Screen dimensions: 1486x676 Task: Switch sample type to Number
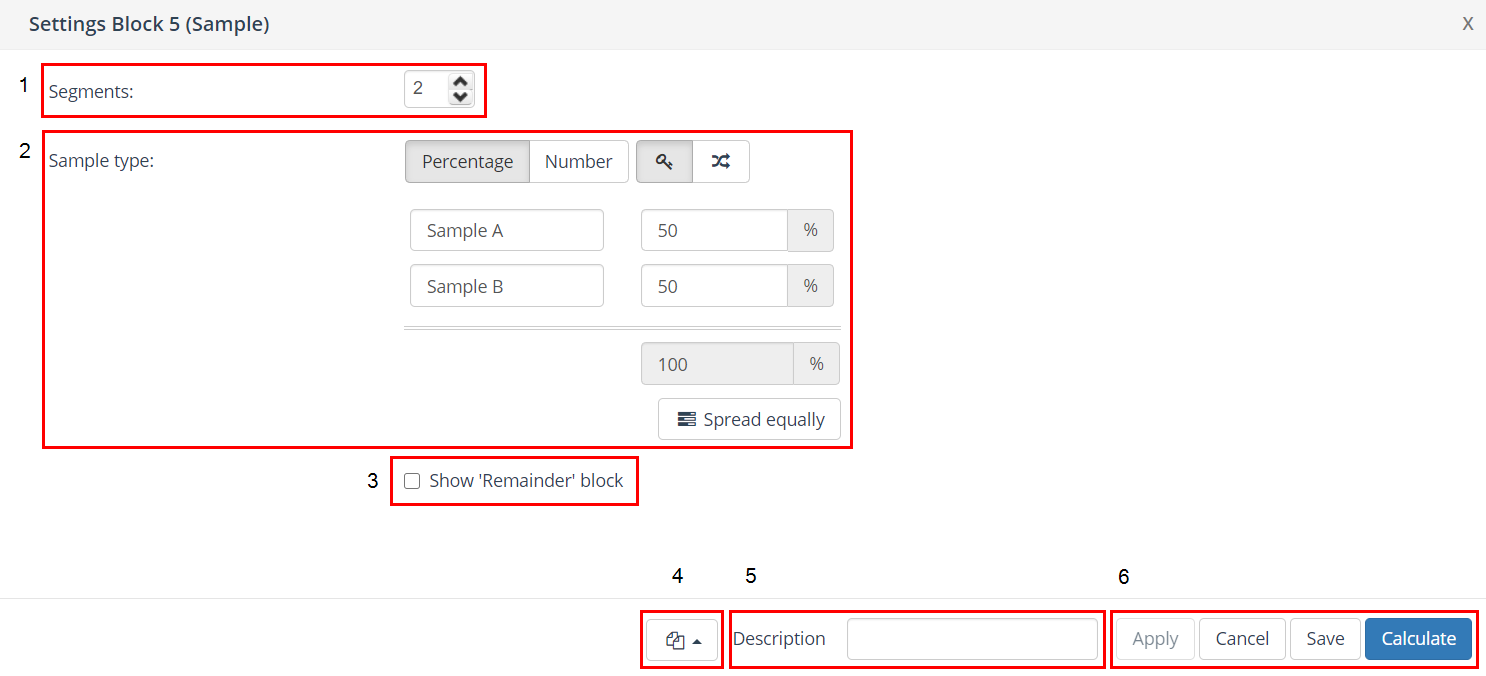[578, 162]
